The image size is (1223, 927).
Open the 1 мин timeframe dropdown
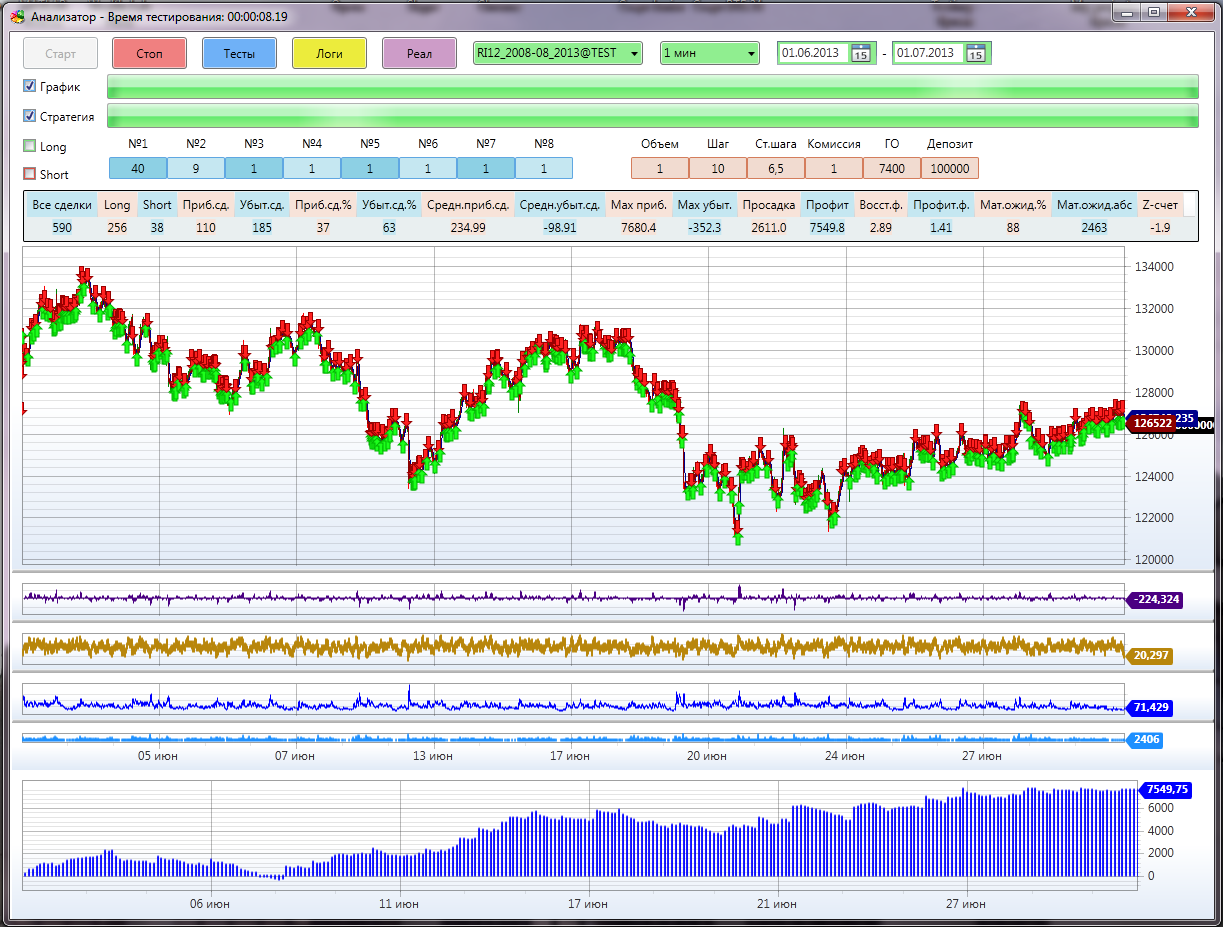coord(710,53)
